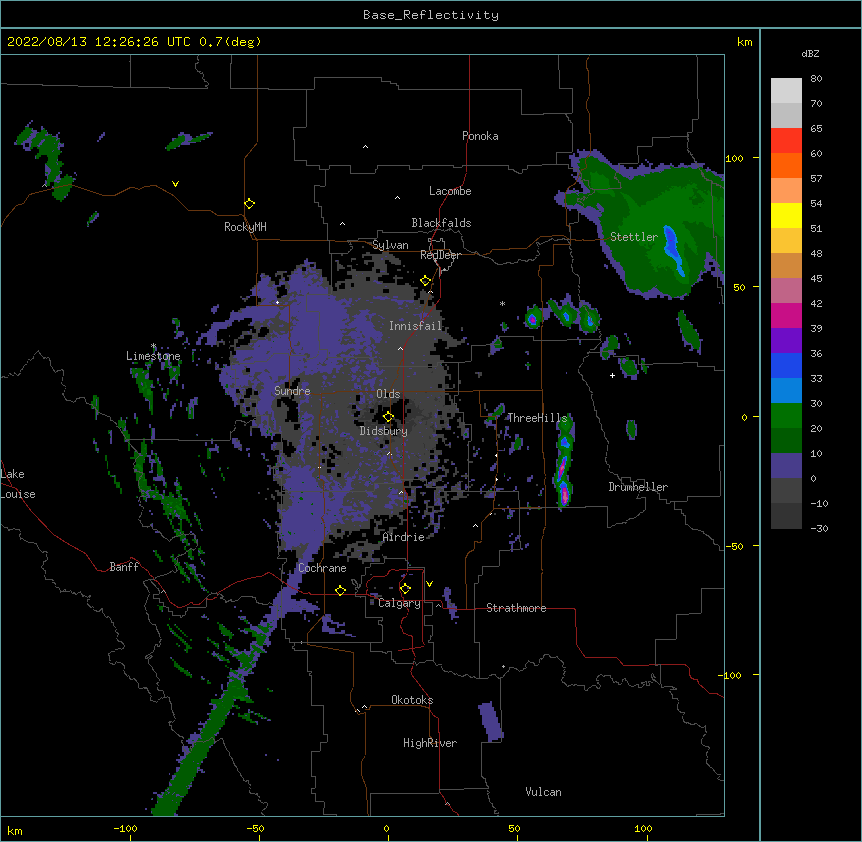Click the yellow diamond marker below Cochrane
The image size is (862, 842).
point(340,590)
